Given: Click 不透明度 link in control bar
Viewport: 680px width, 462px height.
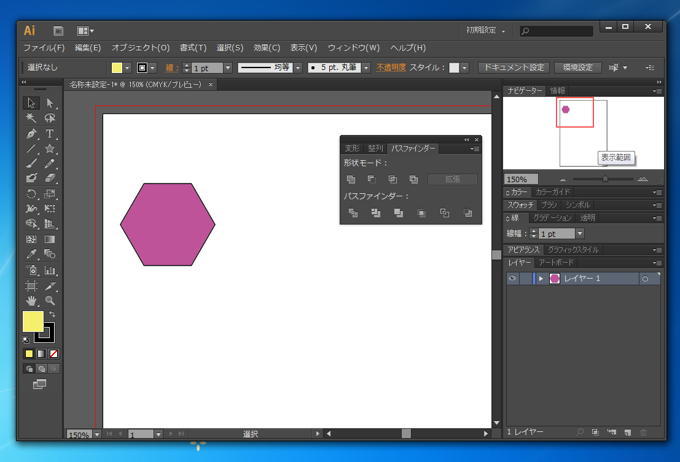Looking at the screenshot, I should [391, 68].
